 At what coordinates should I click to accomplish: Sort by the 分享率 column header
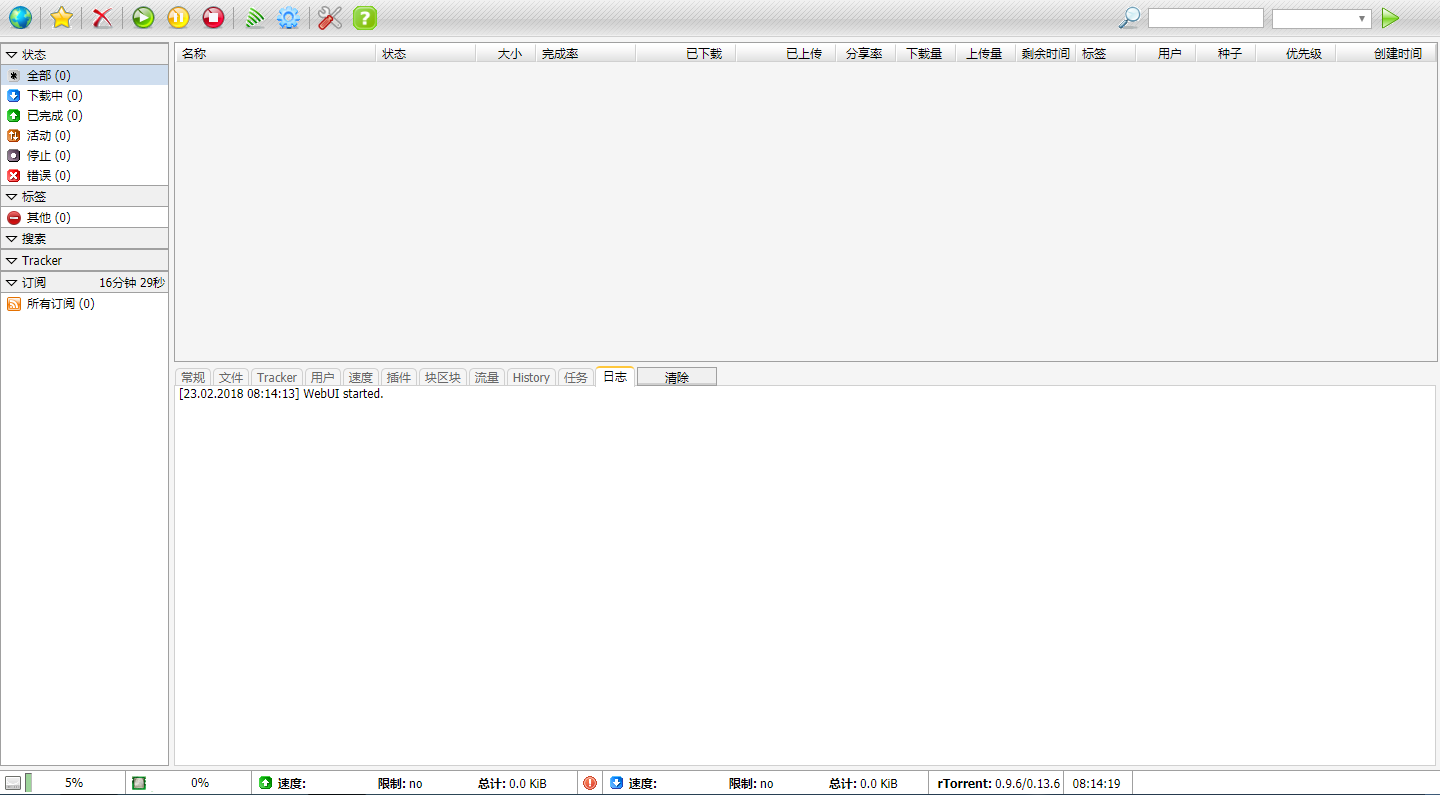pos(866,54)
